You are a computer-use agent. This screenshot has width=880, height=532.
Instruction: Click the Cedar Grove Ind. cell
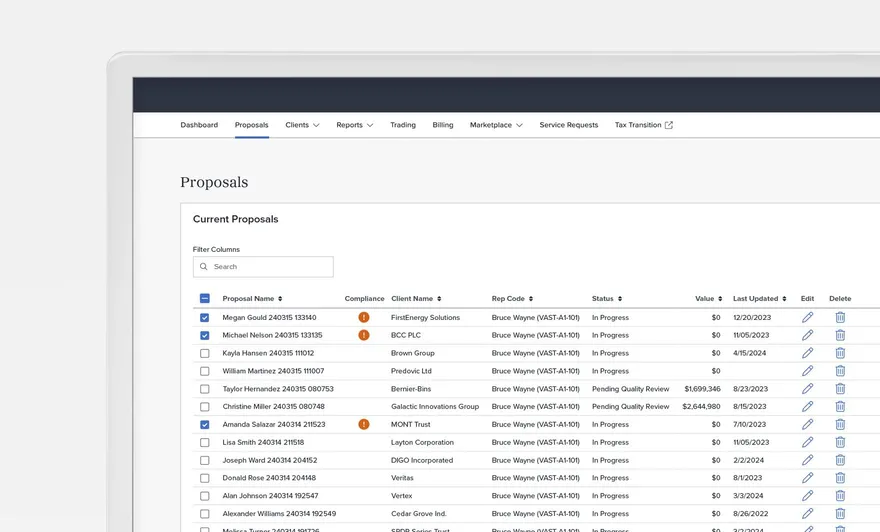(x=419, y=514)
